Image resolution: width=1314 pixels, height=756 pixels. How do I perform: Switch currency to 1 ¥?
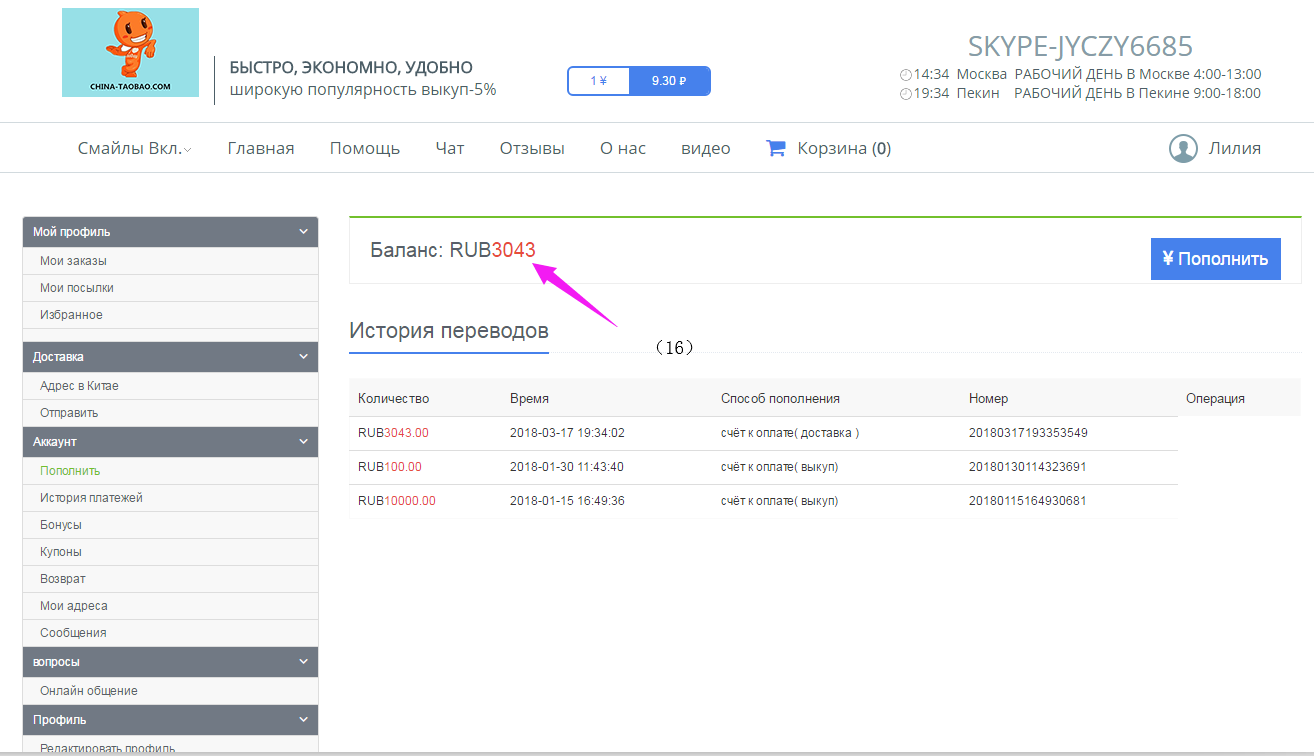(598, 81)
